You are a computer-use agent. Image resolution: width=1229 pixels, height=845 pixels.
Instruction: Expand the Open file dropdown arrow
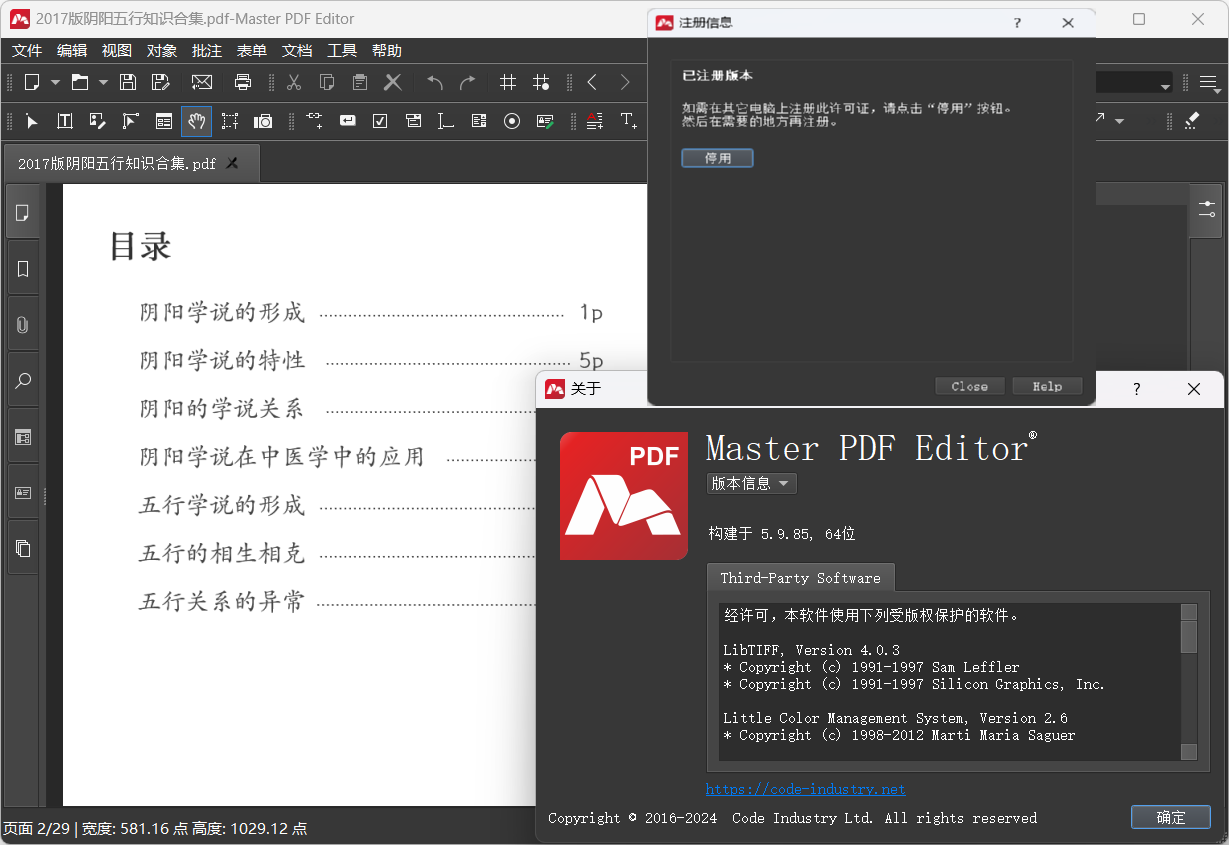point(103,82)
